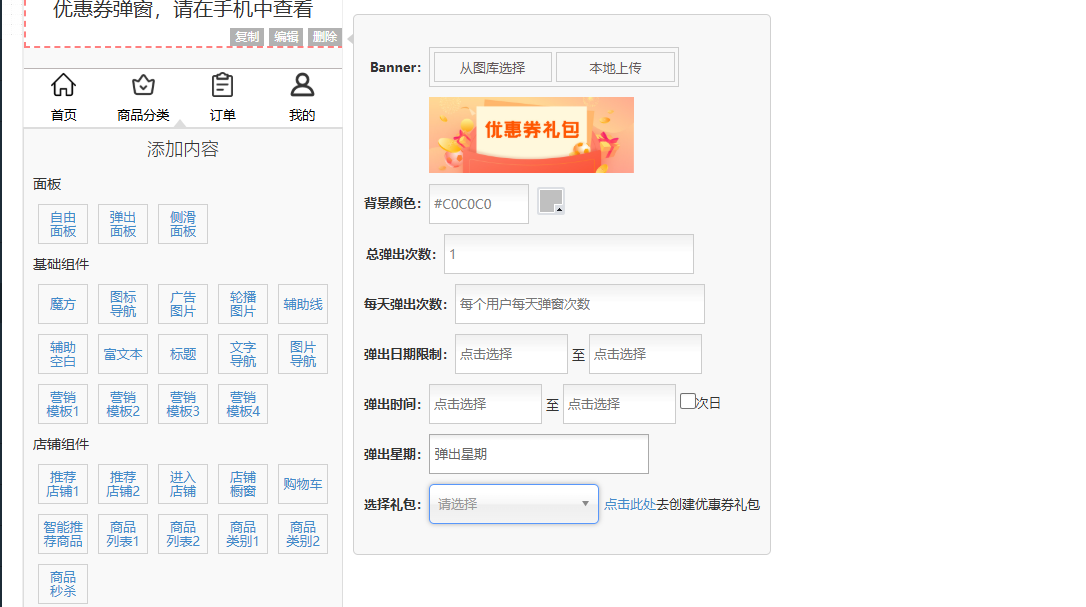Viewport: 1086px width, 607px height.
Task: Click the 优惠券礼包 banner thumbnail
Action: pyautogui.click(x=531, y=135)
